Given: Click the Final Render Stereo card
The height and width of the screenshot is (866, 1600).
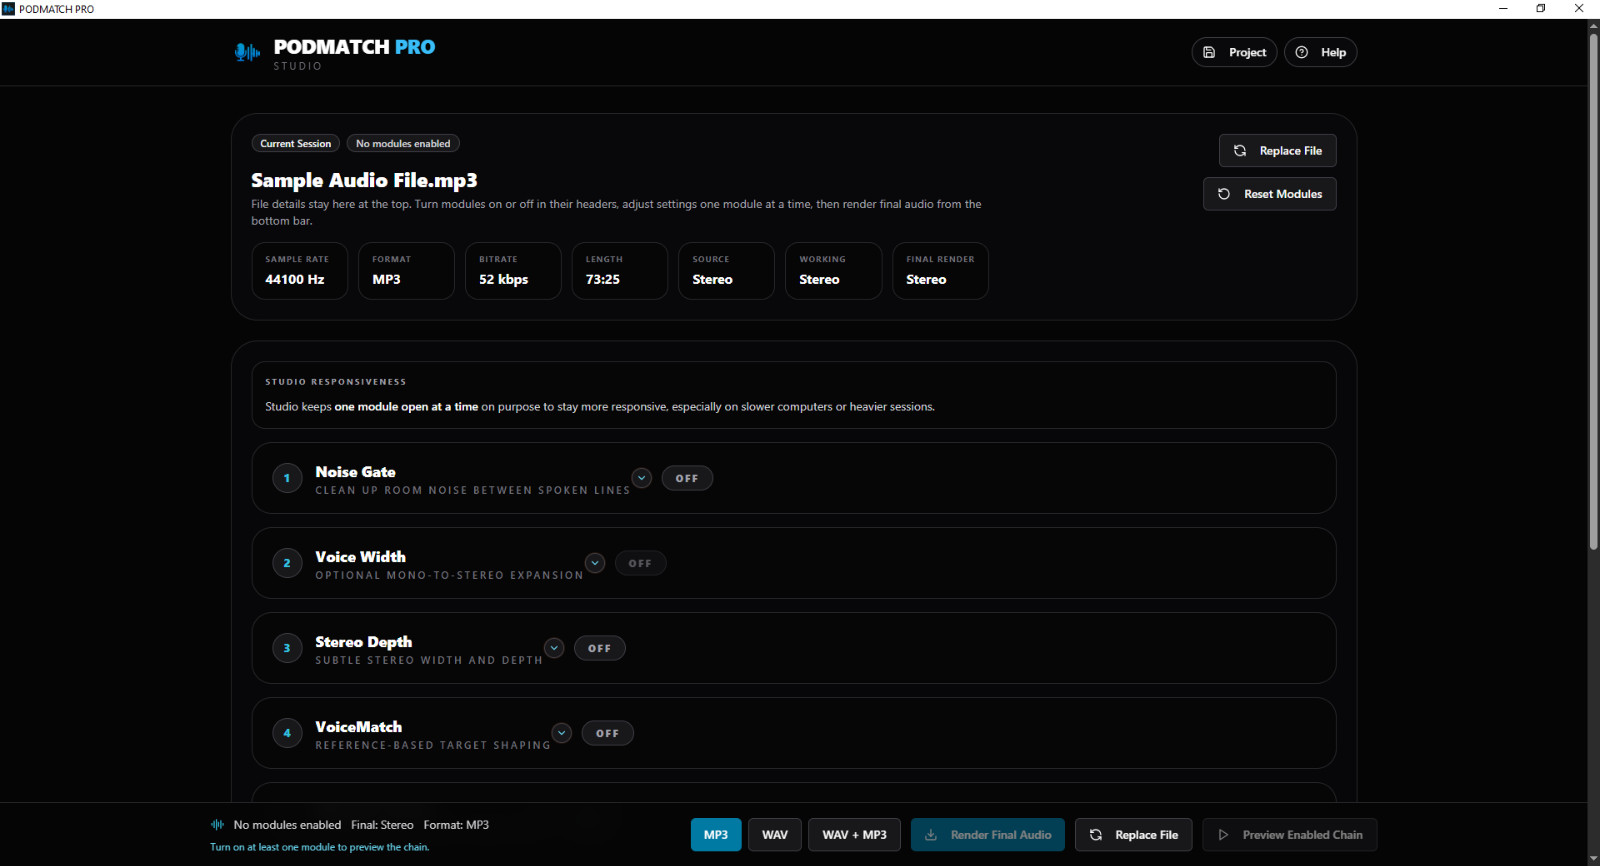Looking at the screenshot, I should pyautogui.click(x=941, y=271).
